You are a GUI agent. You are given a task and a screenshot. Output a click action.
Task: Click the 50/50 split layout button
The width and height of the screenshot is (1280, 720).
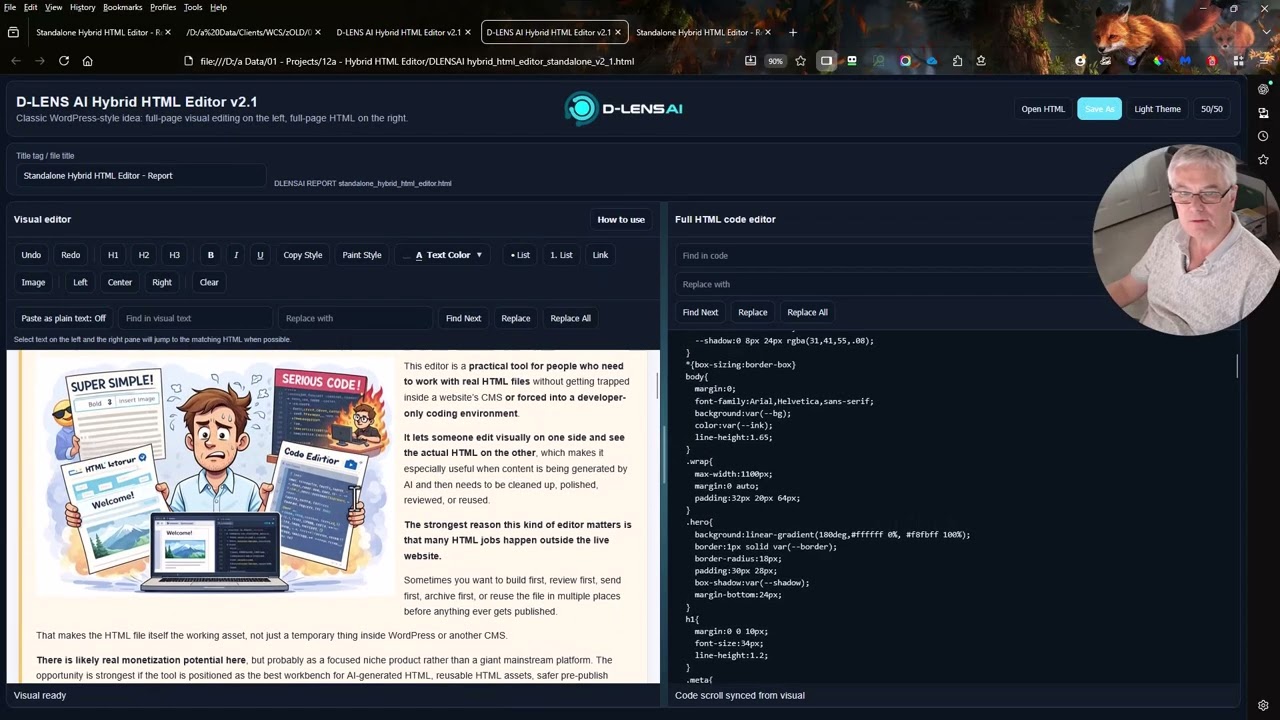click(x=1211, y=109)
